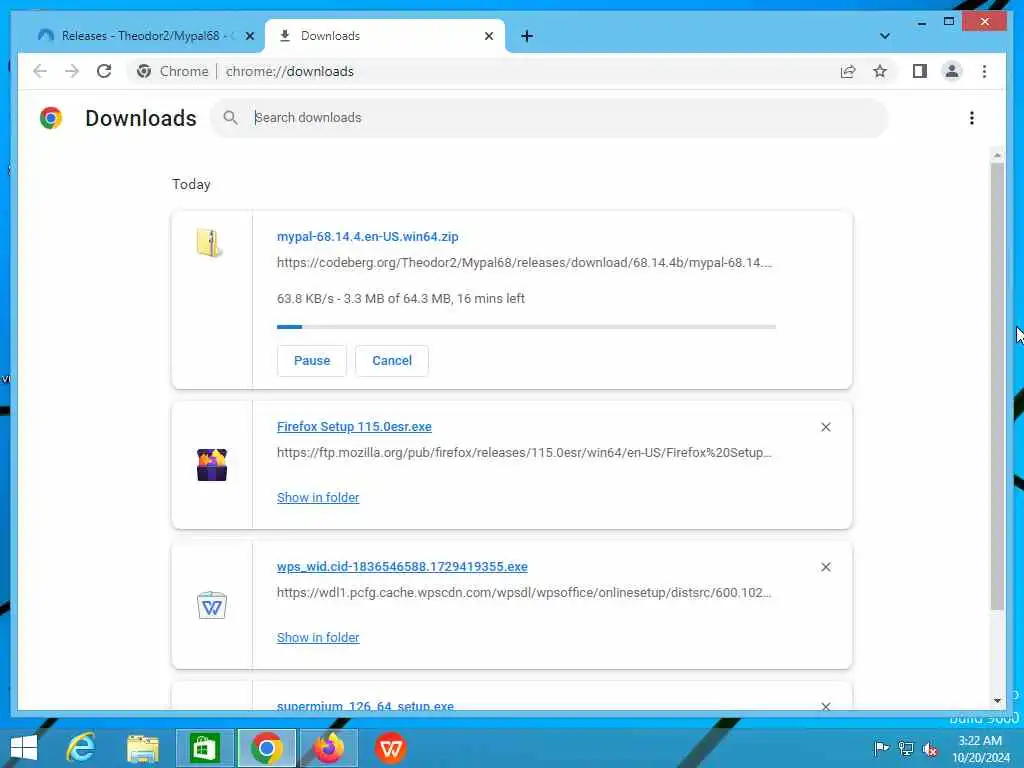This screenshot has height=768, width=1024.
Task: Open the Windows Start button
Action: click(24, 748)
